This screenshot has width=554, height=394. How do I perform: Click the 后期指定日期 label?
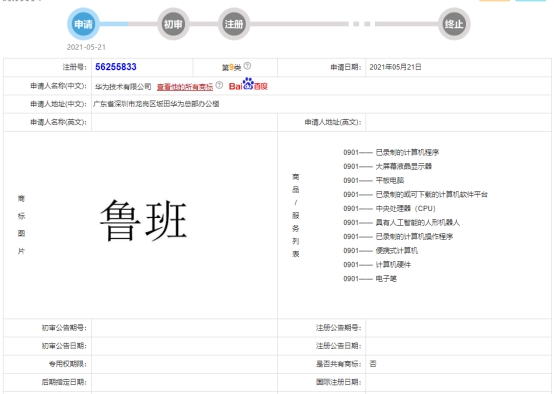(x=64, y=382)
